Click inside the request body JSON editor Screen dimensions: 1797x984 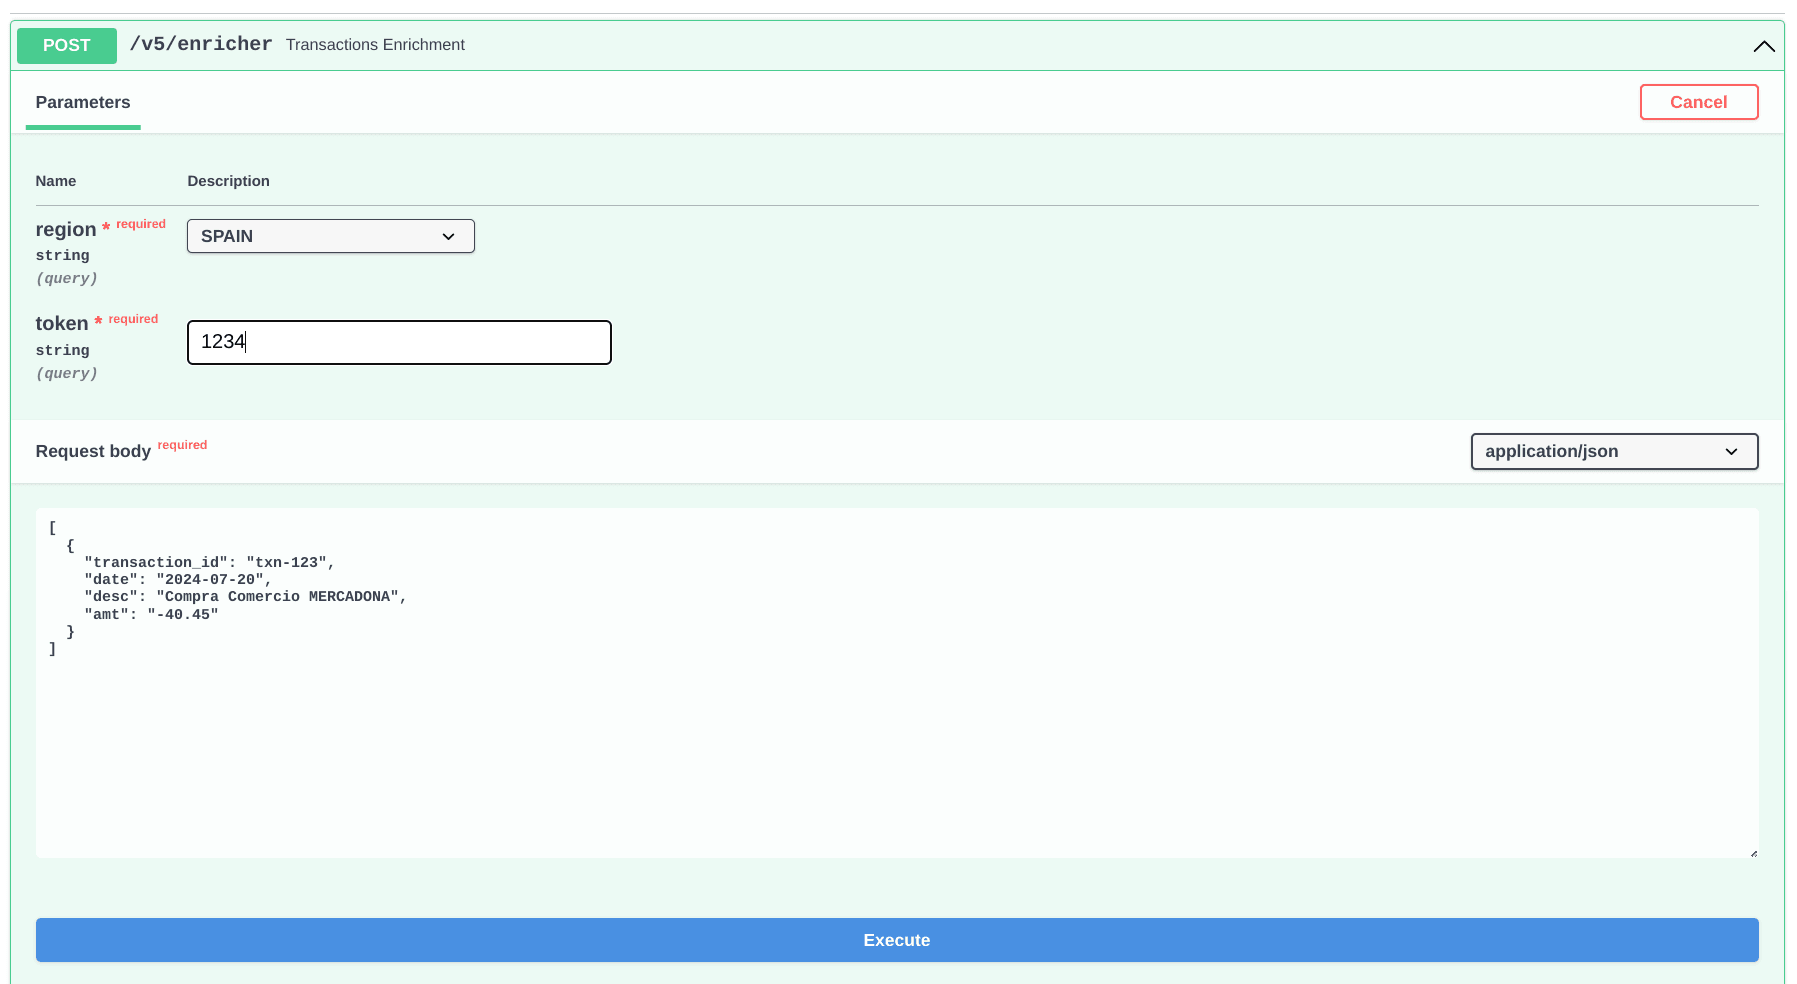[x=897, y=683]
